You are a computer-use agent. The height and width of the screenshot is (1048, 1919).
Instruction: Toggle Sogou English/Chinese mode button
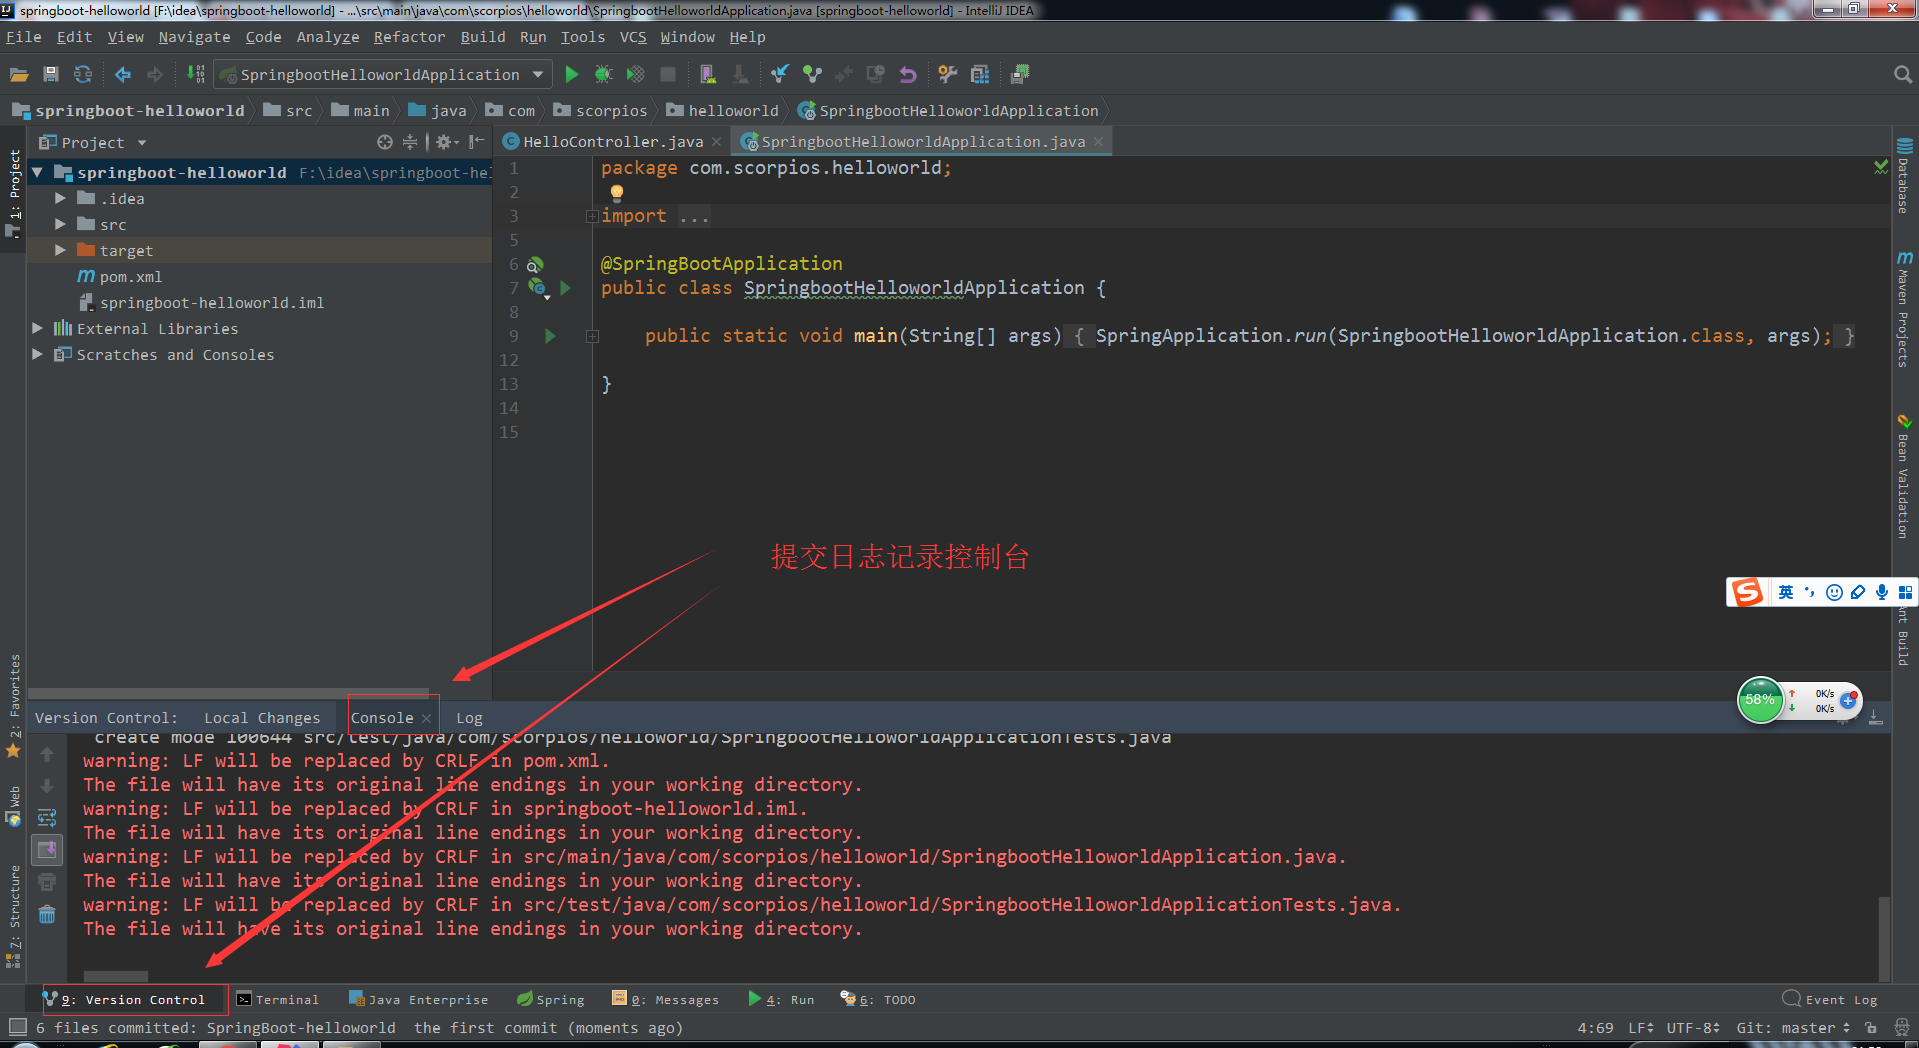[x=1786, y=592]
